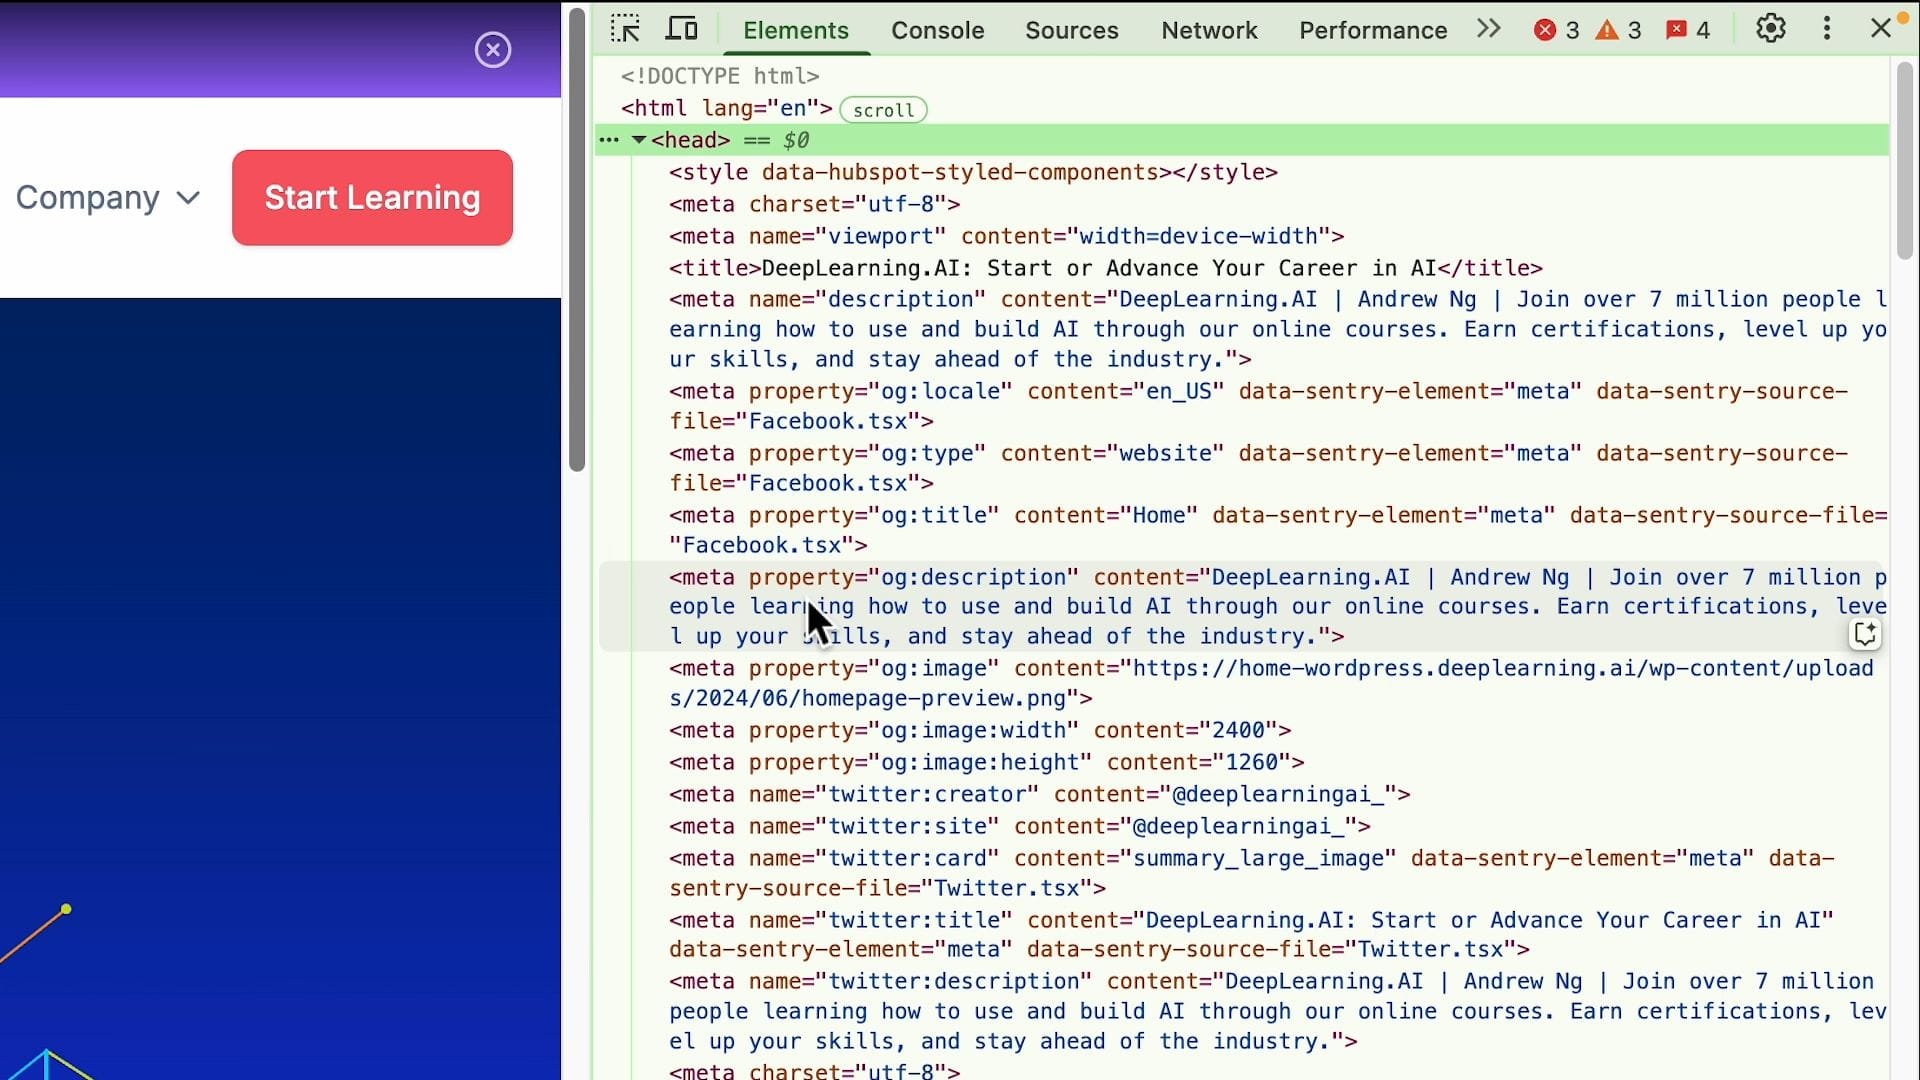This screenshot has width=1920, height=1080.
Task: Activate the inspect element picker icon
Action: point(626,29)
